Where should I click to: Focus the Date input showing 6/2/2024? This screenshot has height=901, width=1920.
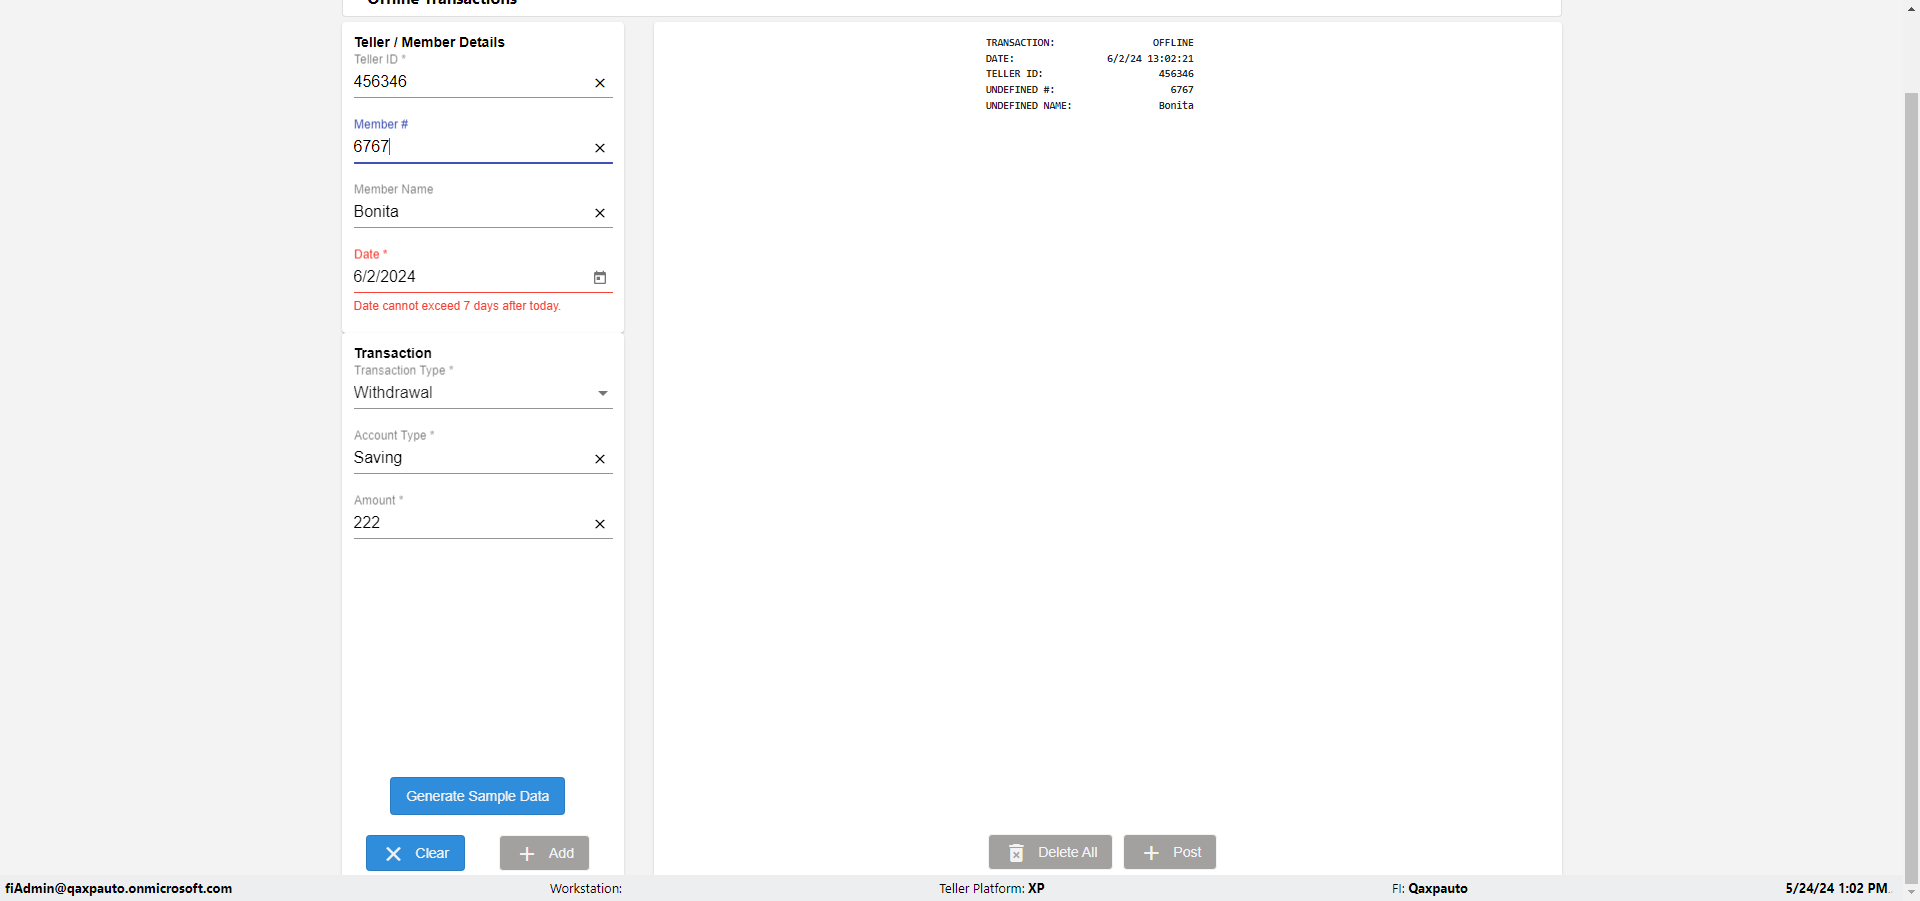(470, 277)
